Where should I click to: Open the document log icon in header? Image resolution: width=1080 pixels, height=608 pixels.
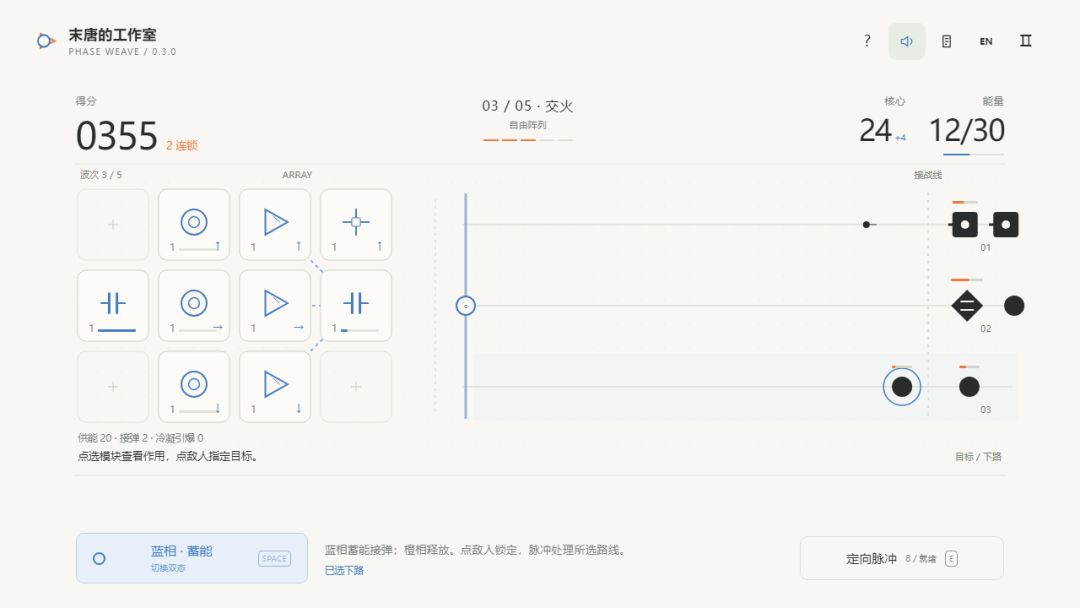(946, 41)
